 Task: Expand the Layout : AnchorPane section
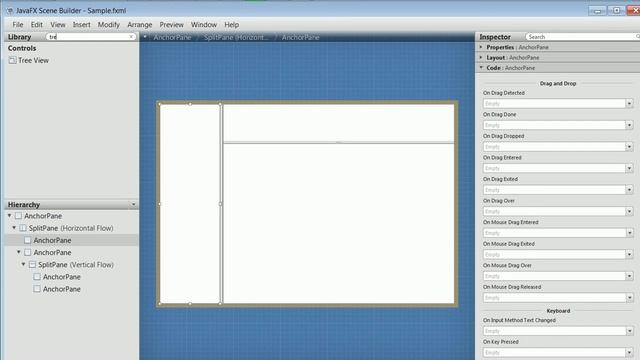[481, 58]
